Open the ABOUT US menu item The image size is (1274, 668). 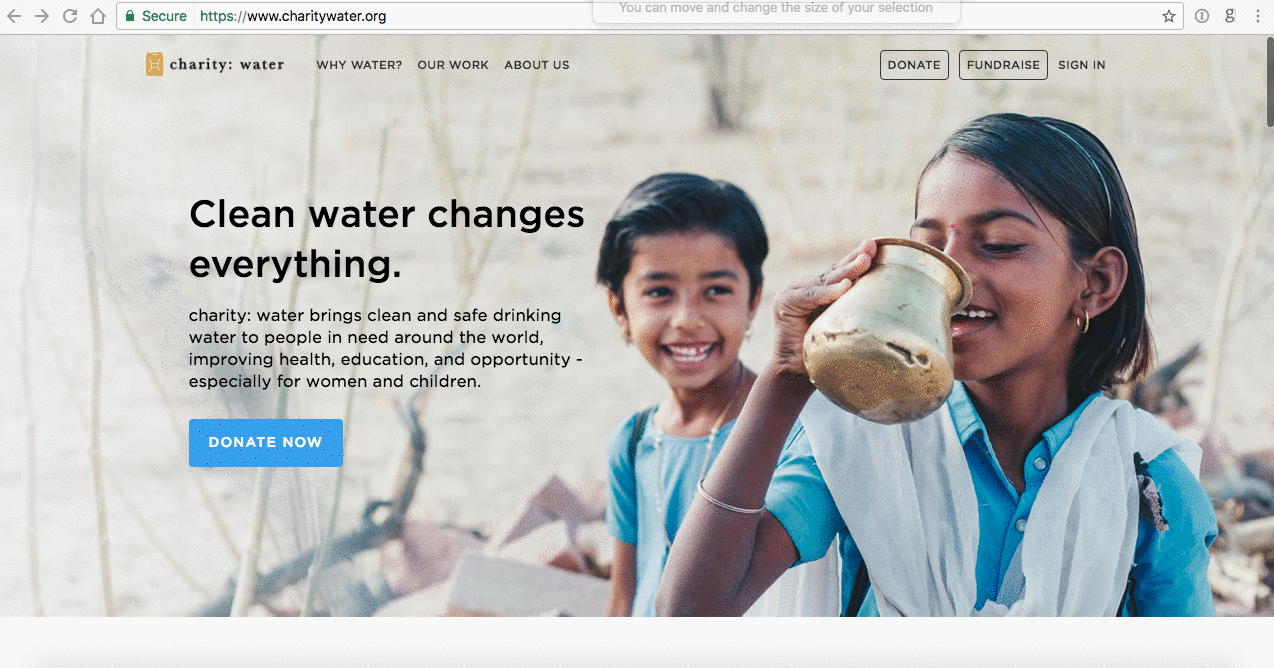coord(537,65)
